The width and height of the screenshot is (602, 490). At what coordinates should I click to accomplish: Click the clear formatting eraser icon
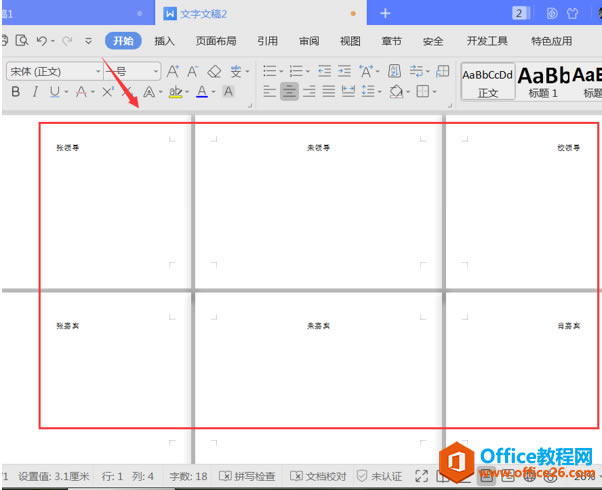click(214, 71)
